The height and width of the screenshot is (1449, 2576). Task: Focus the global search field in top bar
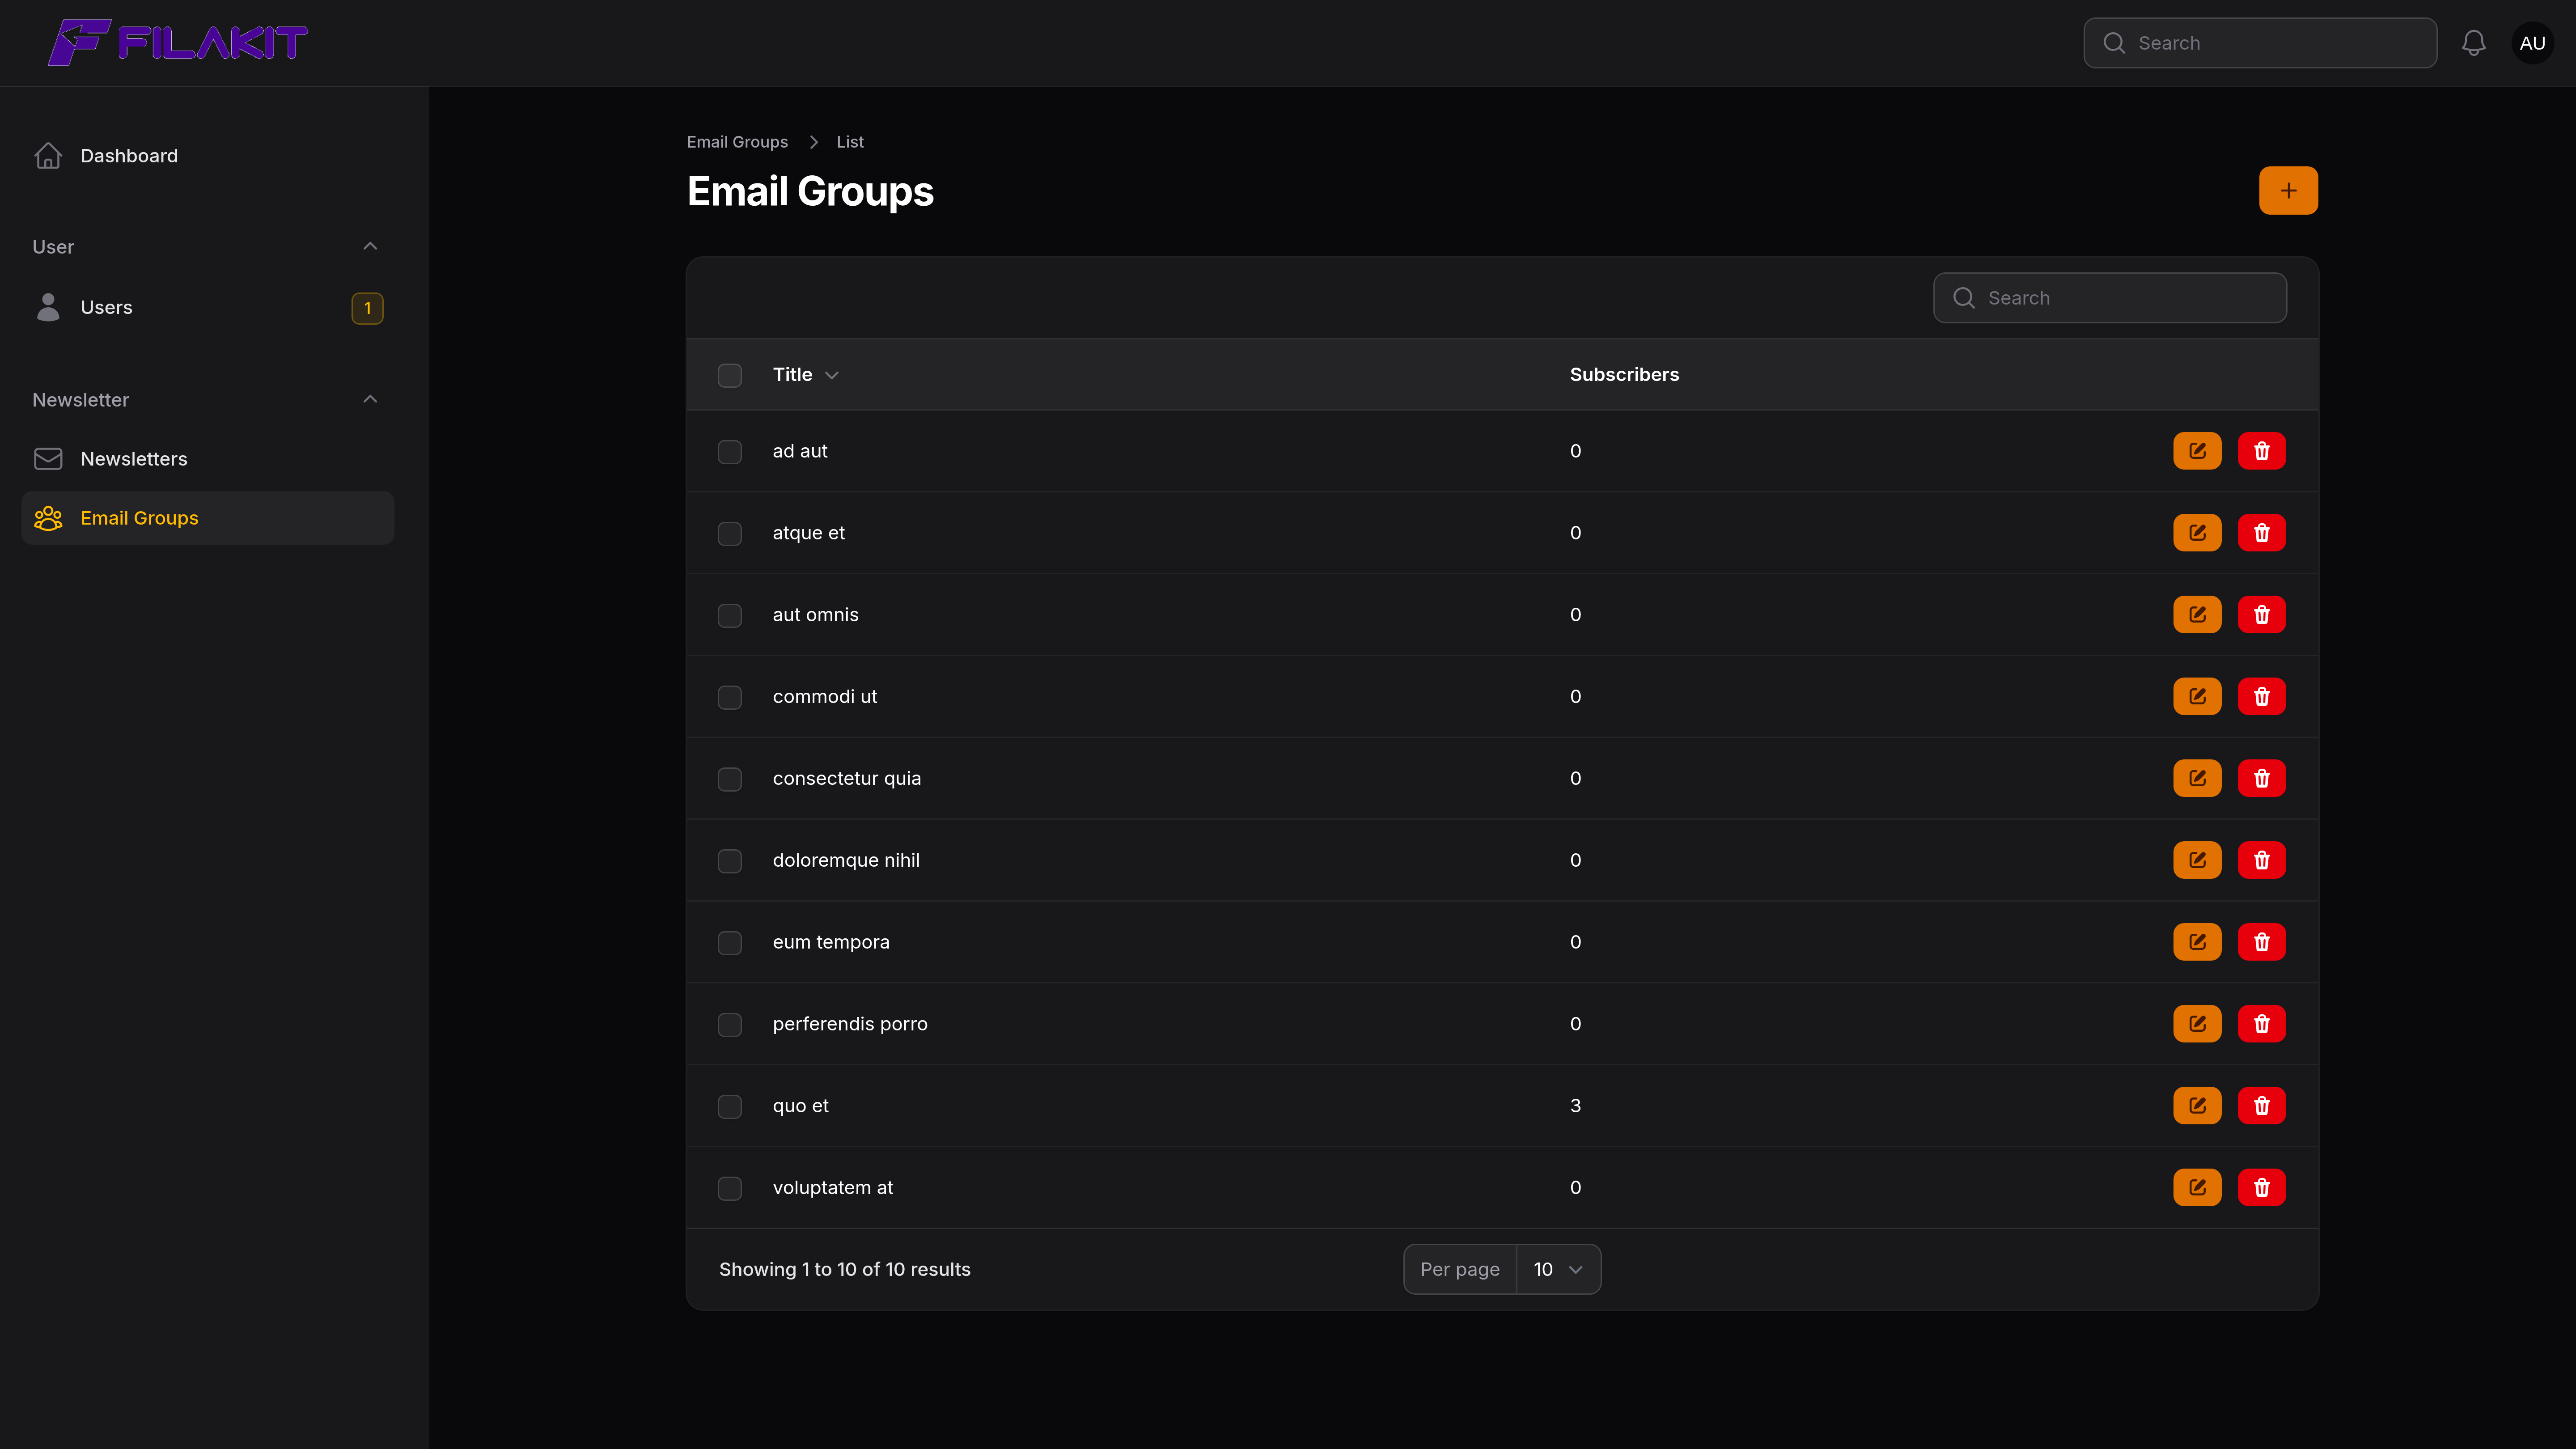[x=2260, y=43]
